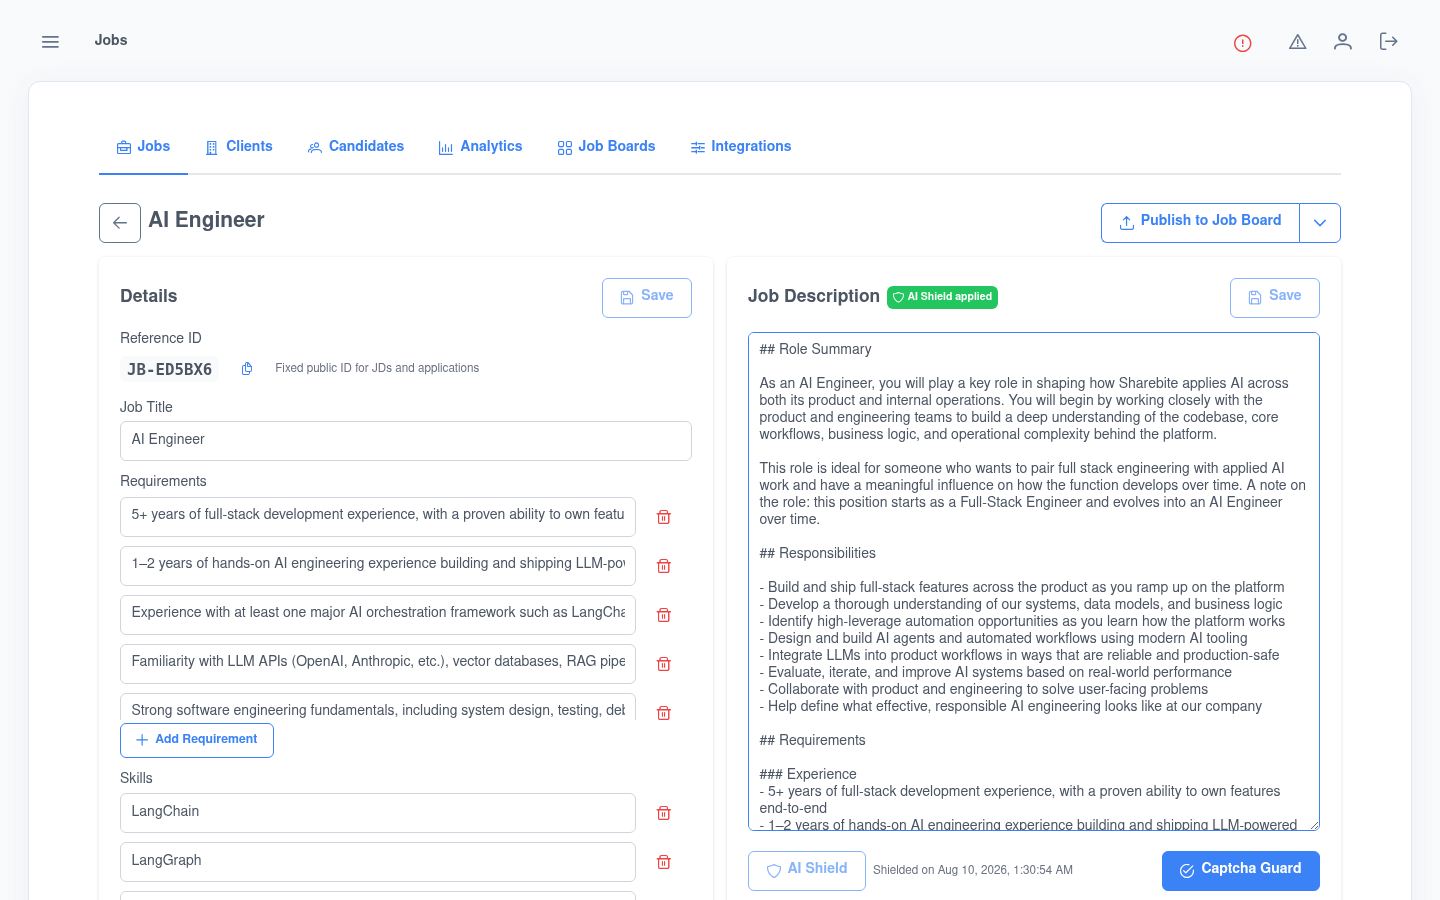Image resolution: width=1440 pixels, height=900 pixels.
Task: Click the AI Shield applied badge
Action: 942,297
